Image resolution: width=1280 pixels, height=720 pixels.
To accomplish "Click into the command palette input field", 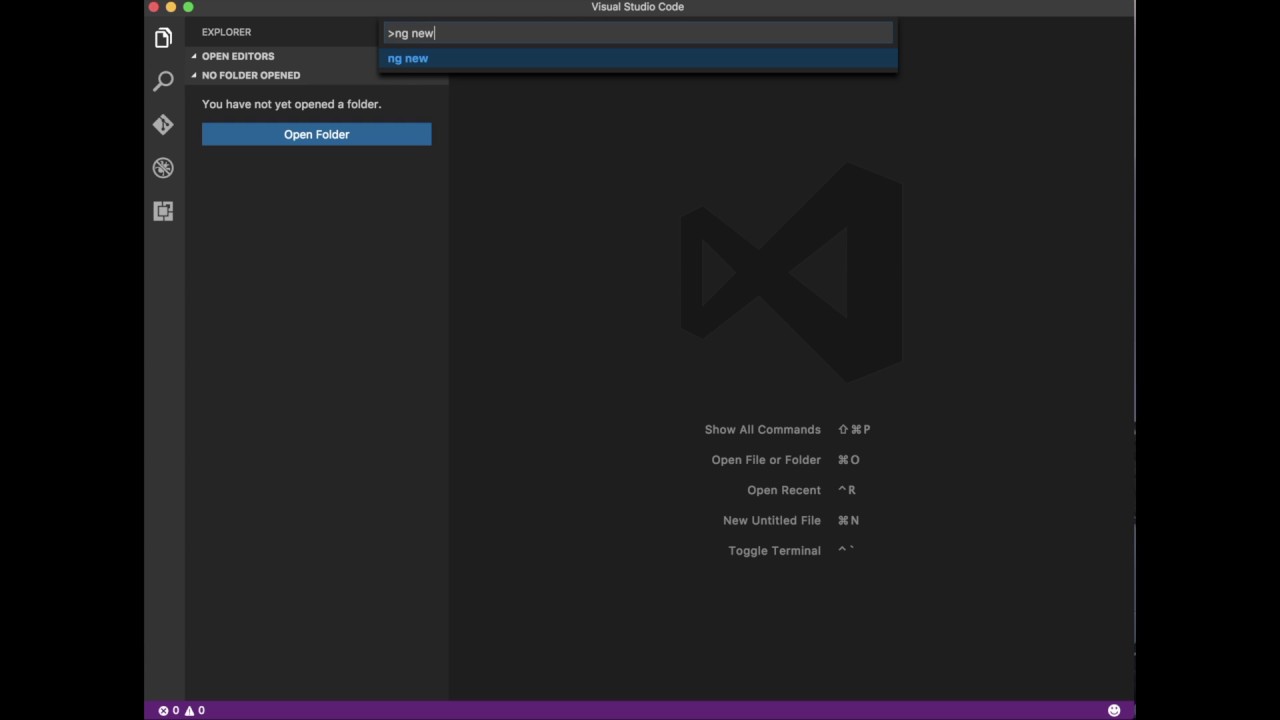I will [638, 33].
